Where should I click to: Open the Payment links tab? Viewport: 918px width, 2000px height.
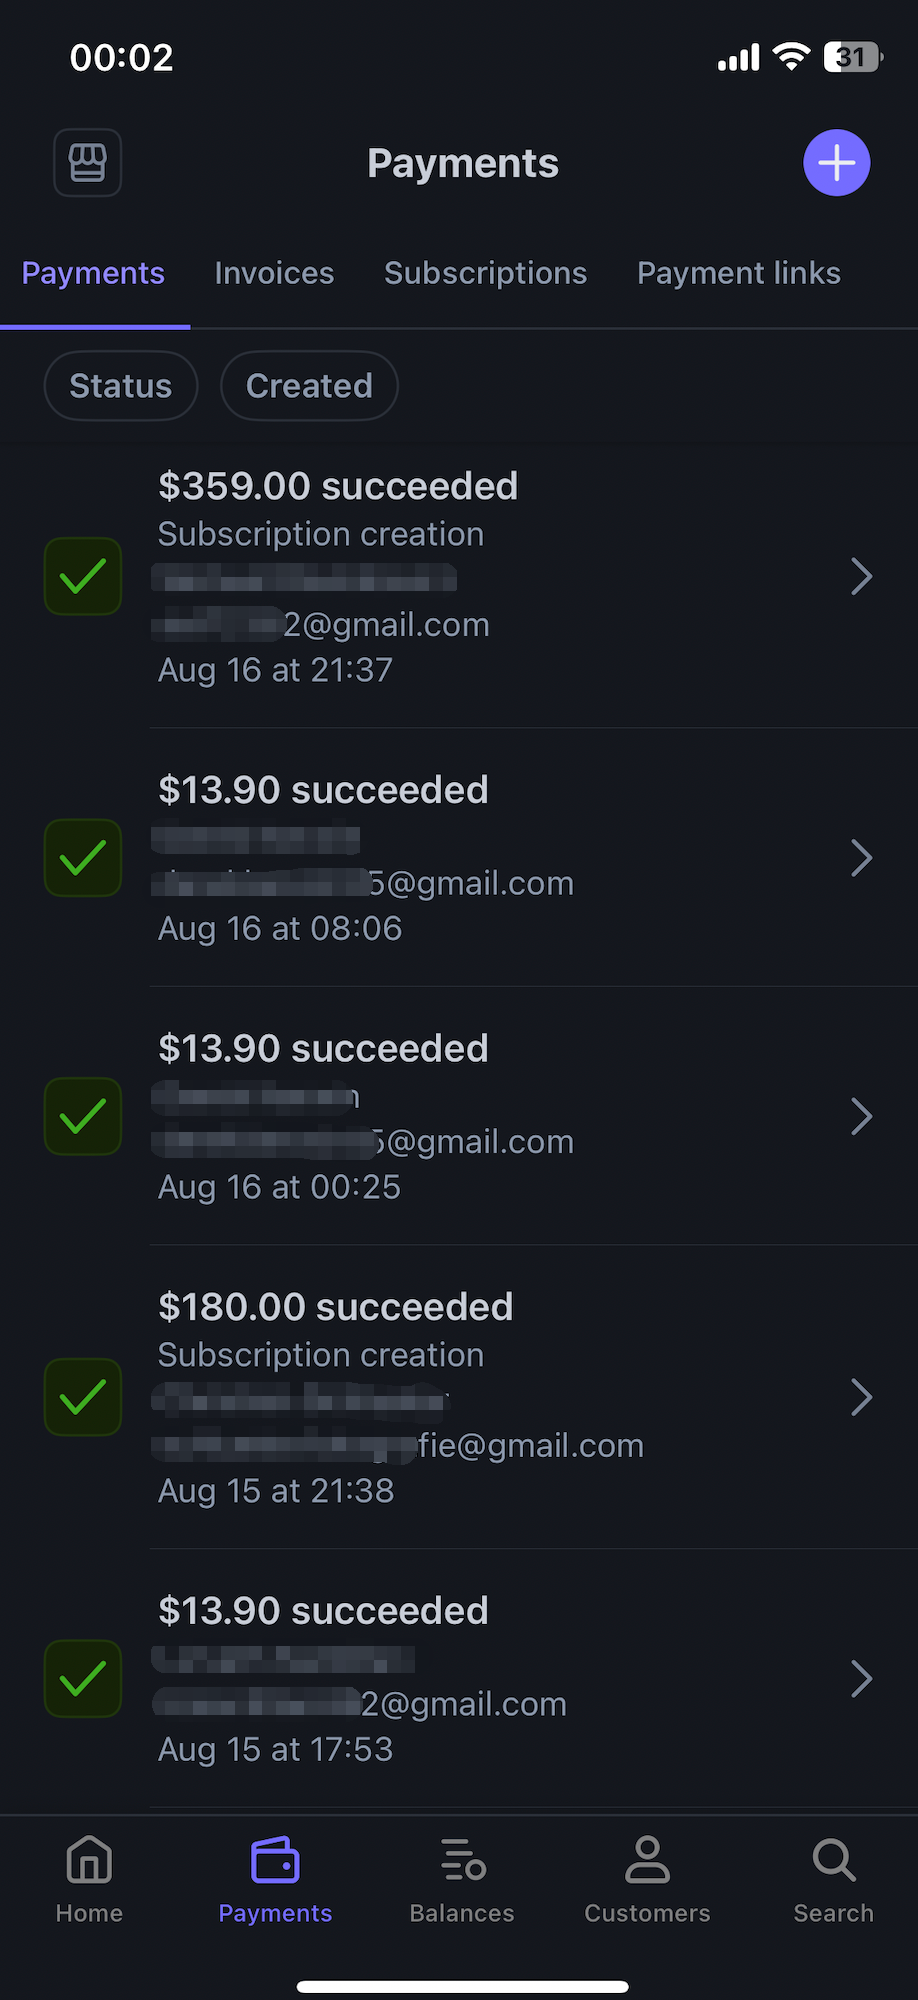click(739, 273)
